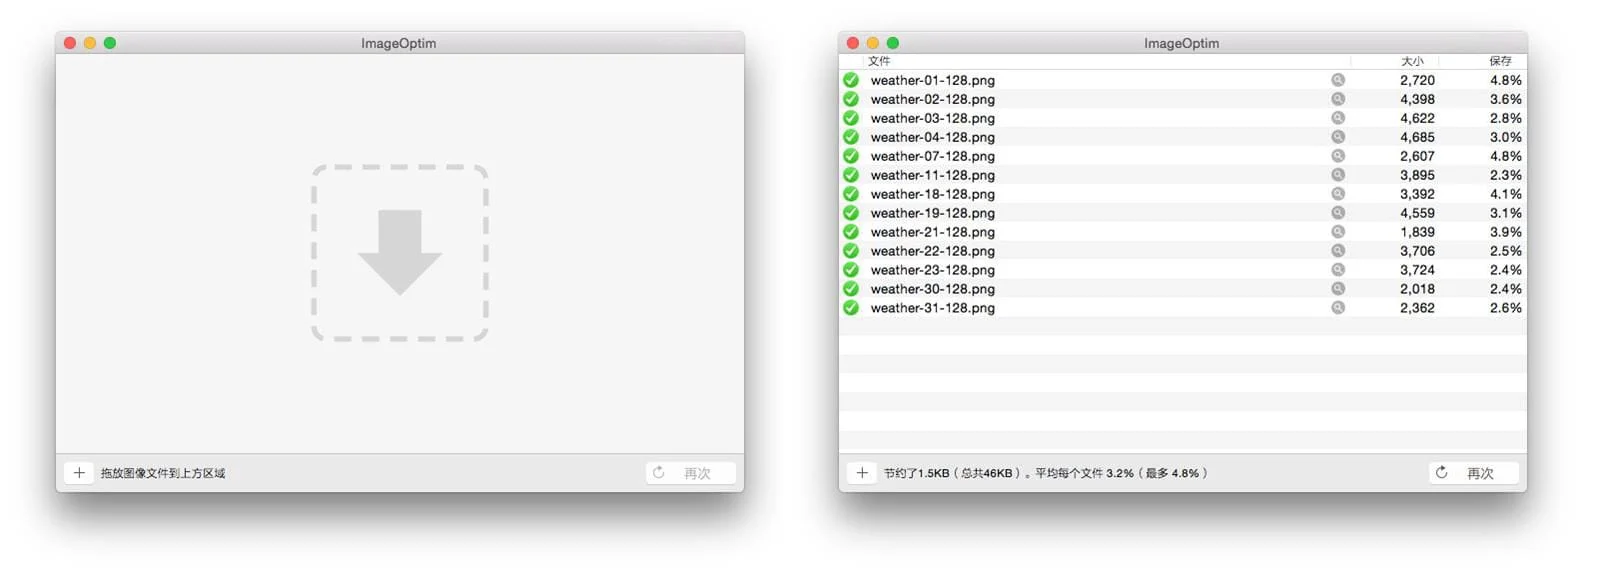
Task: Click status text 节约了1.5KB summary
Action: (1045, 473)
